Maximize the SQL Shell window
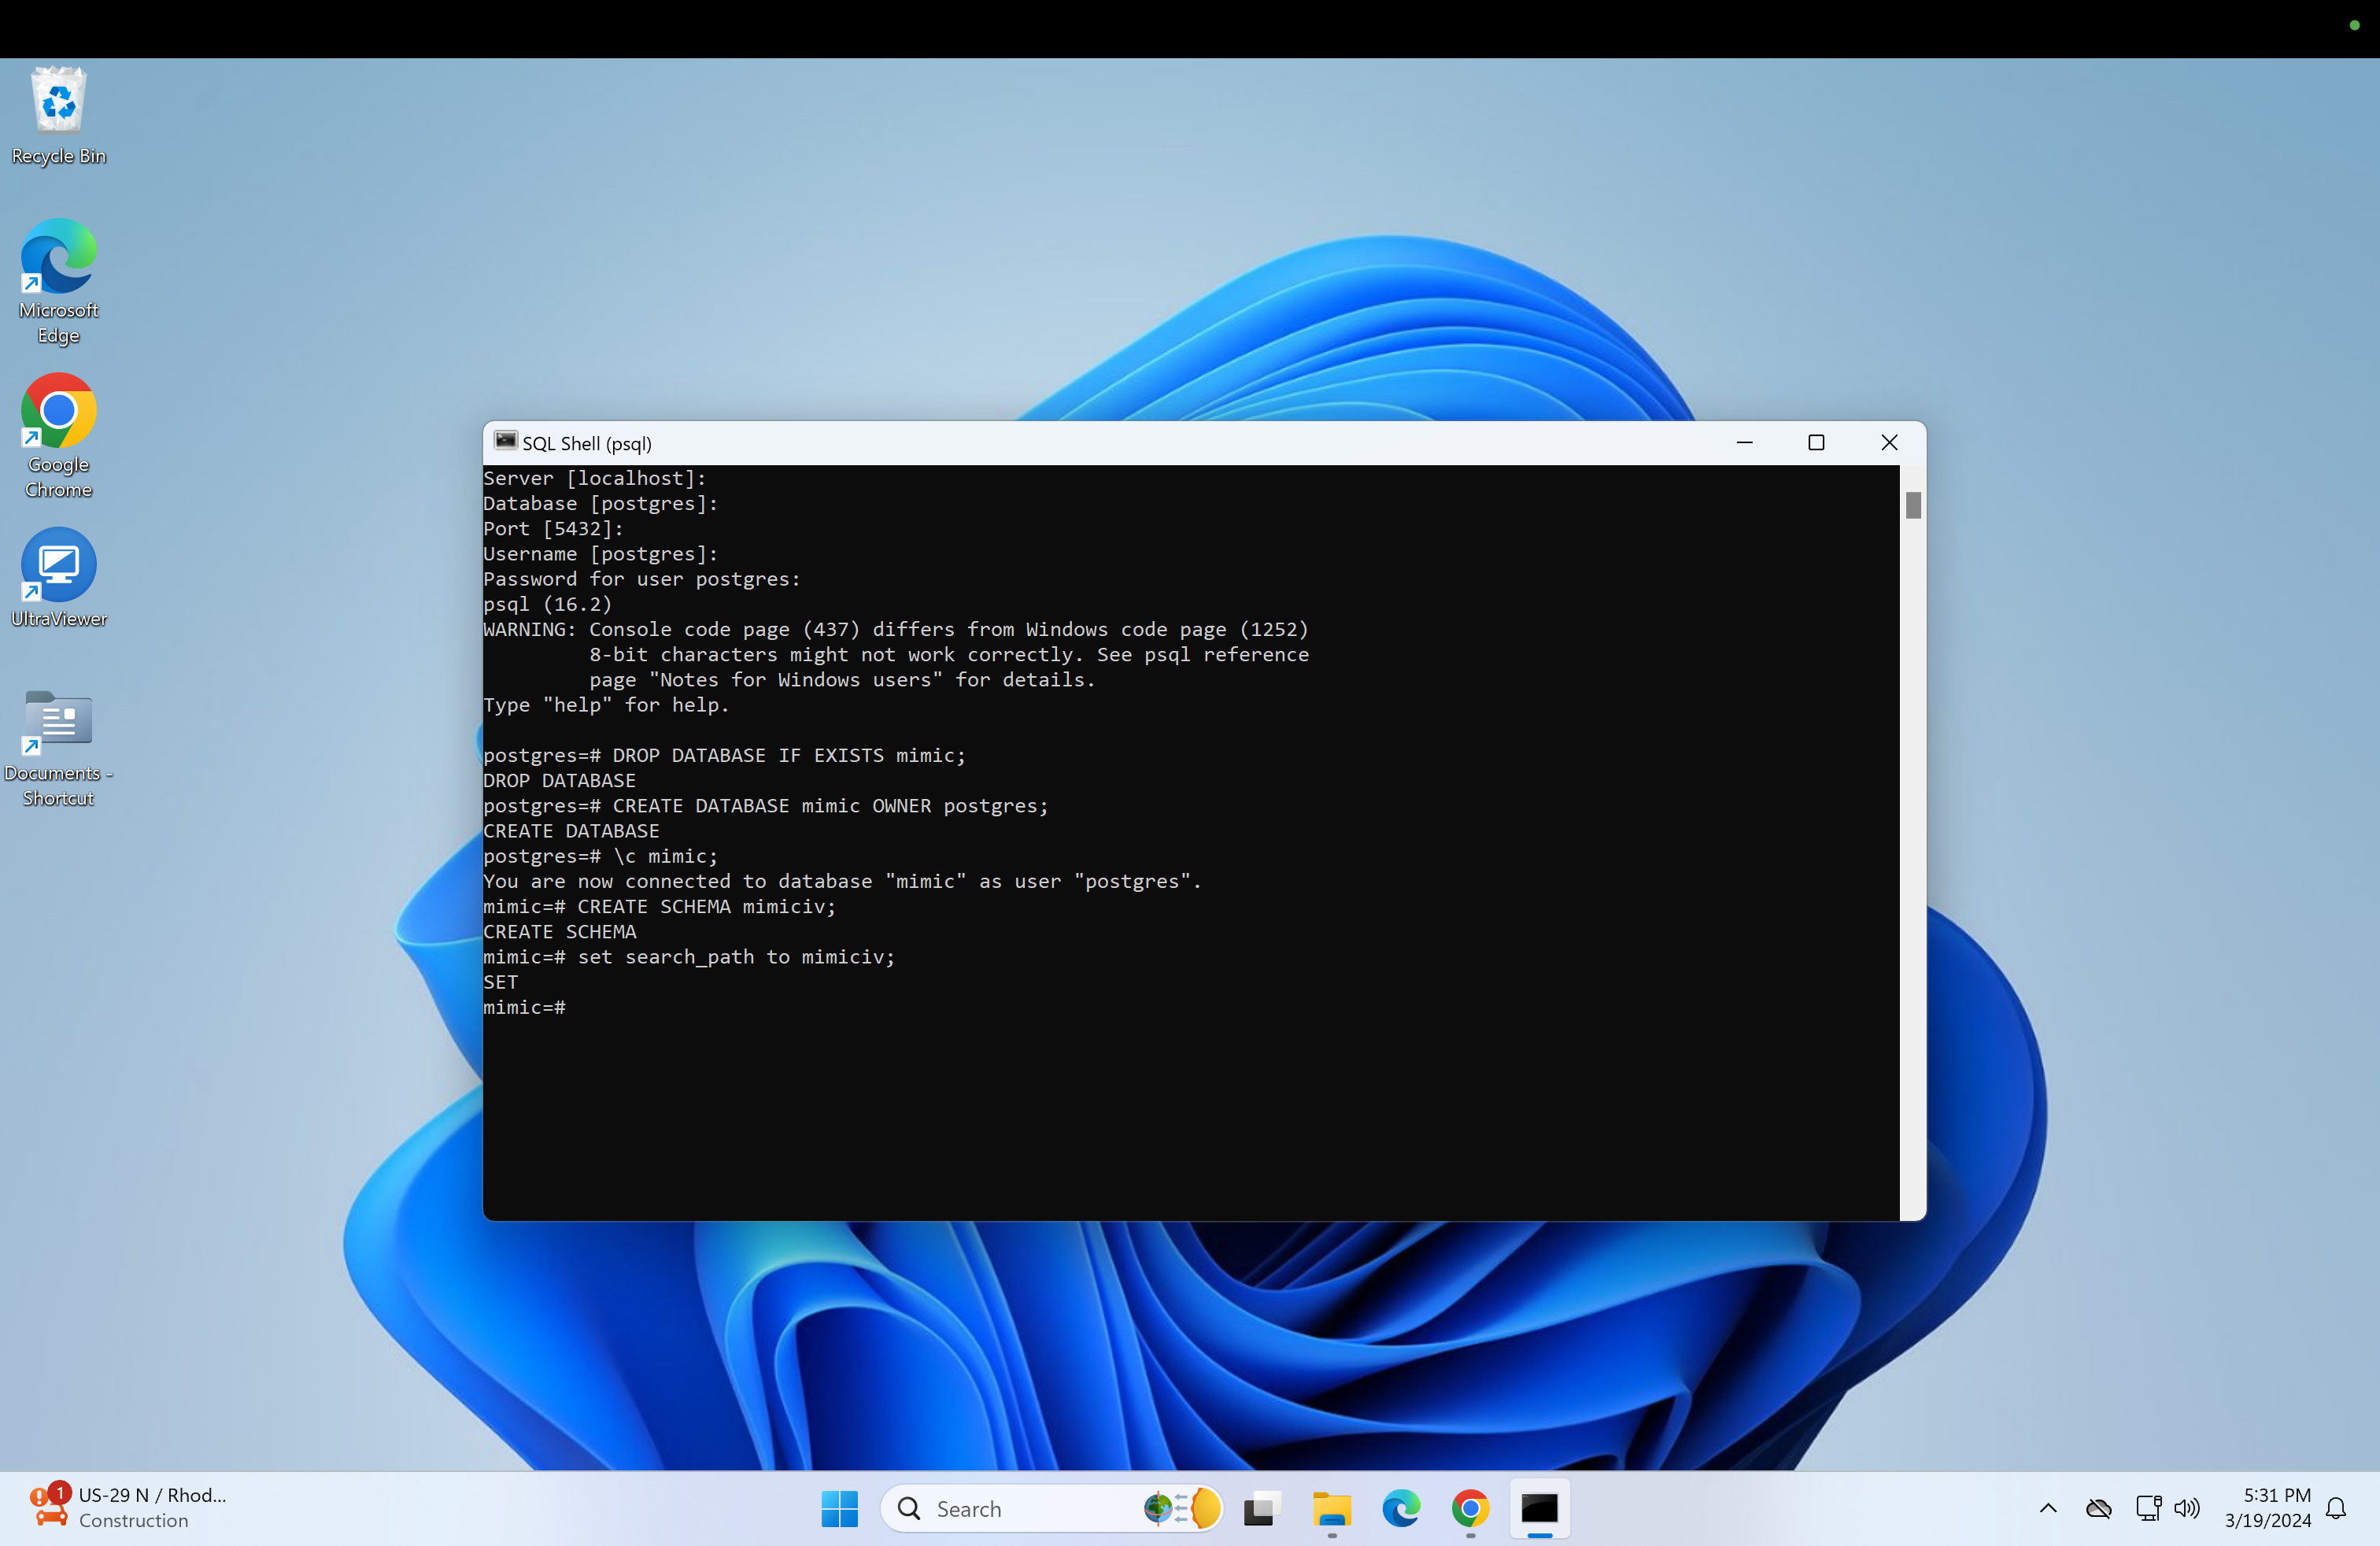This screenshot has height=1546, width=2380. coord(1816,442)
